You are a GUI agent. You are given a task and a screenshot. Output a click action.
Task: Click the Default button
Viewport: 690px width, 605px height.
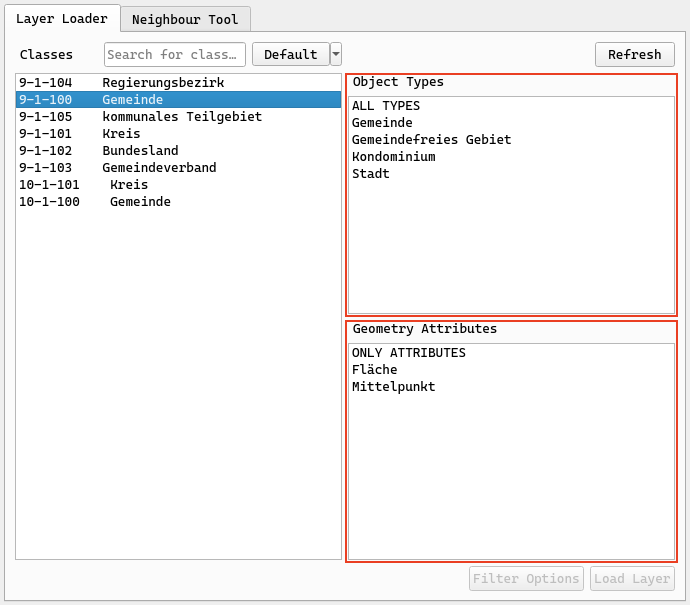click(290, 55)
